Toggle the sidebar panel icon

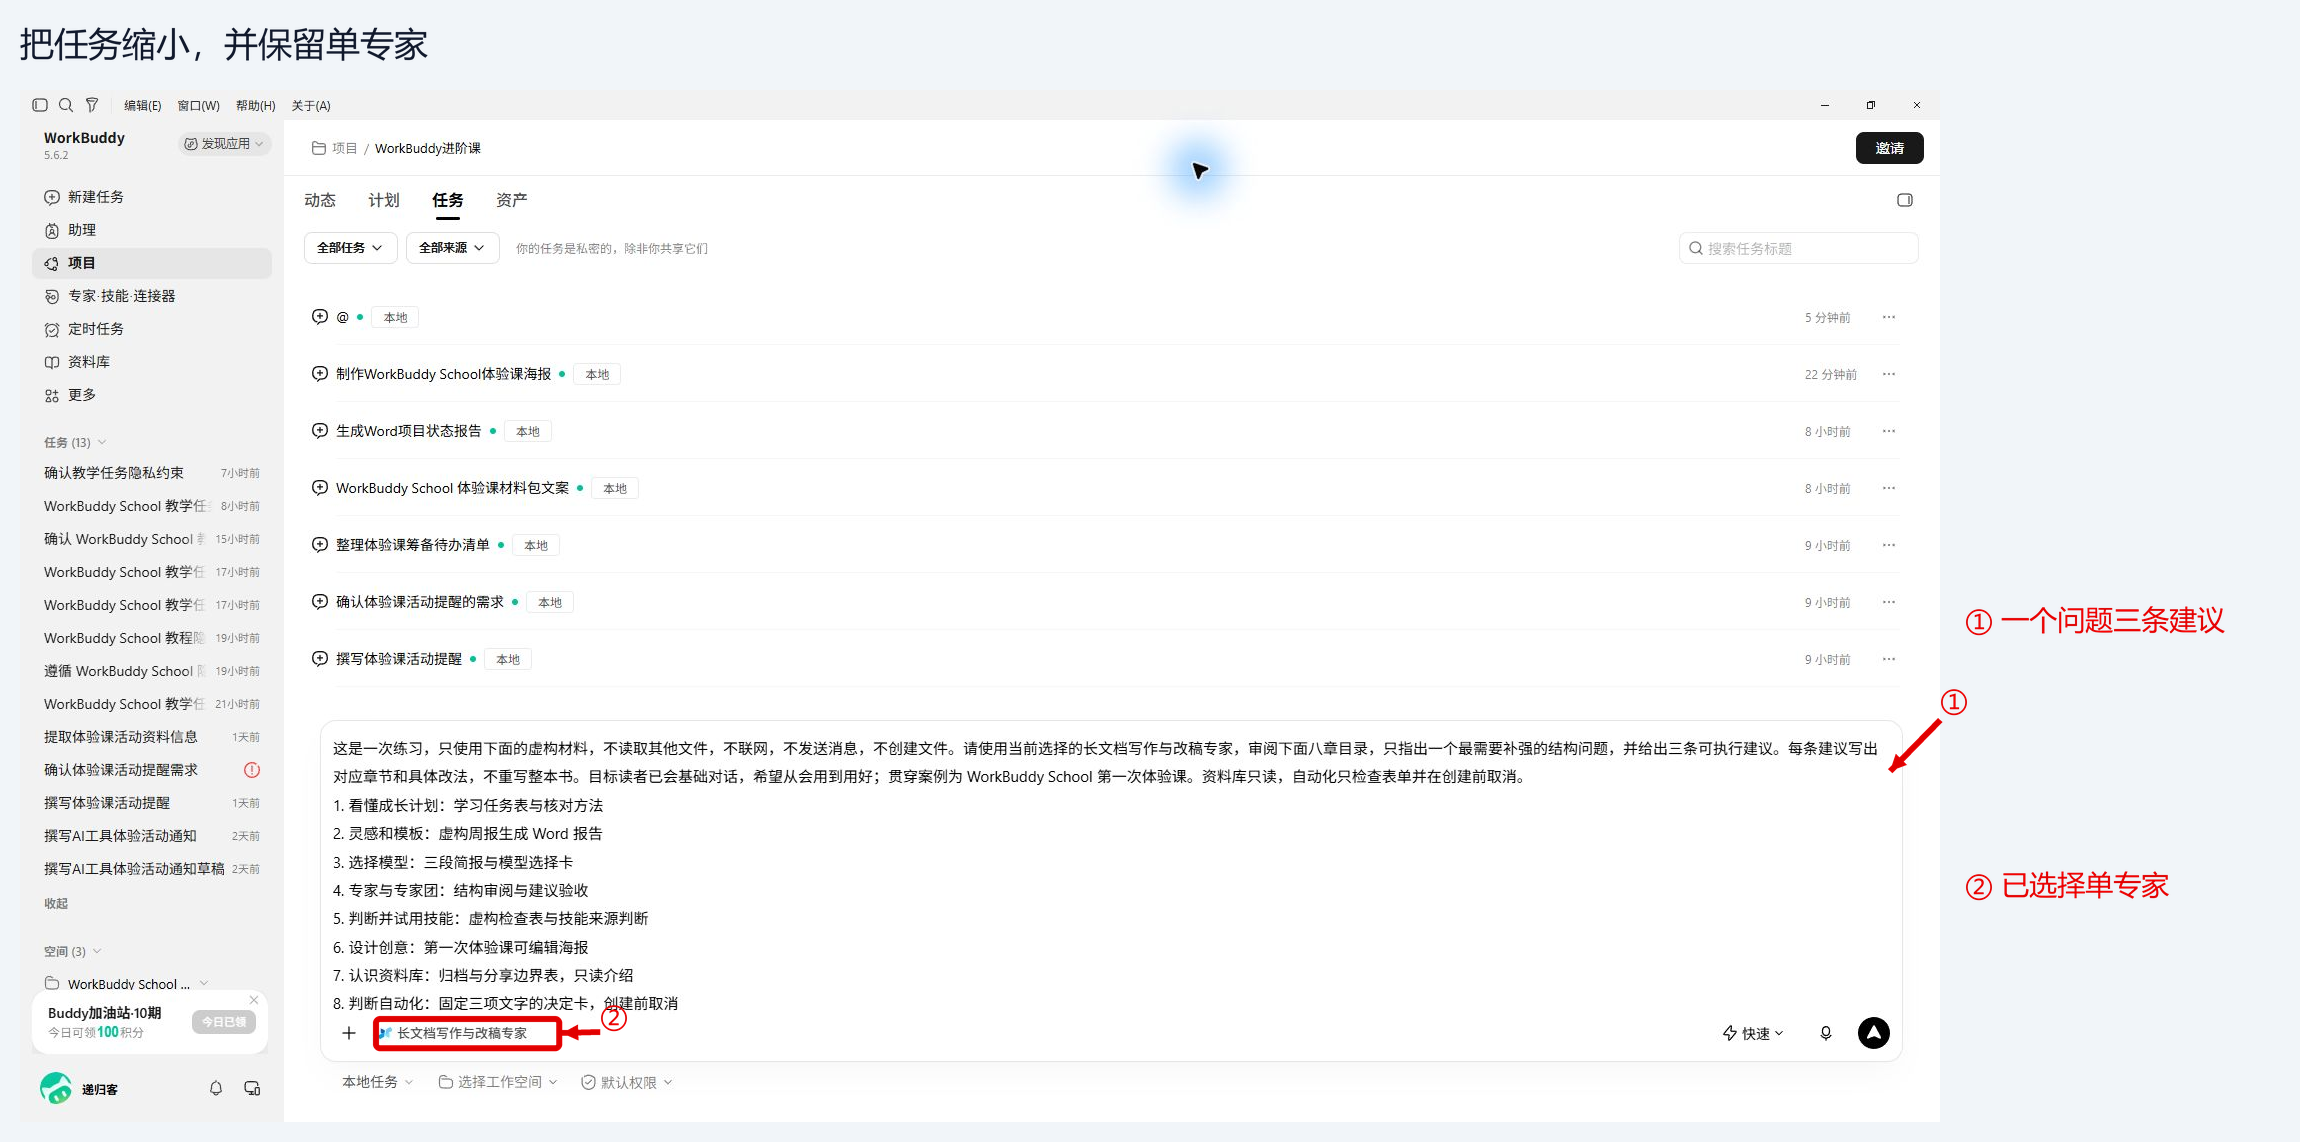pos(40,105)
